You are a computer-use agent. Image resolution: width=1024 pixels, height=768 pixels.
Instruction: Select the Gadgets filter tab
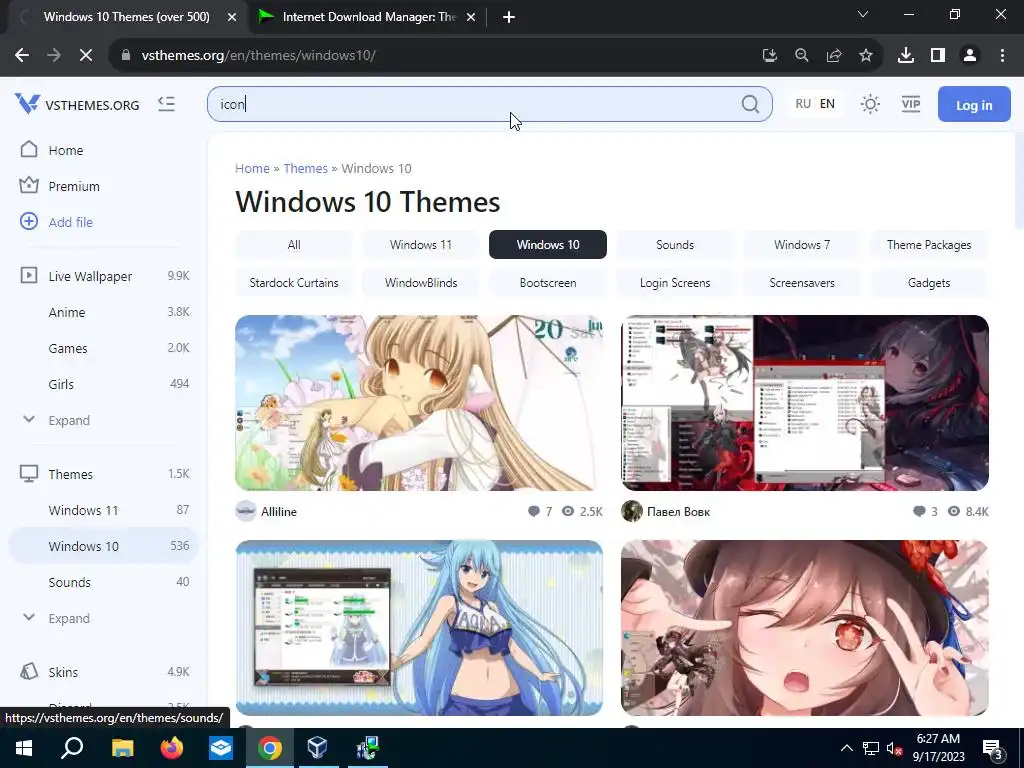[x=929, y=283]
